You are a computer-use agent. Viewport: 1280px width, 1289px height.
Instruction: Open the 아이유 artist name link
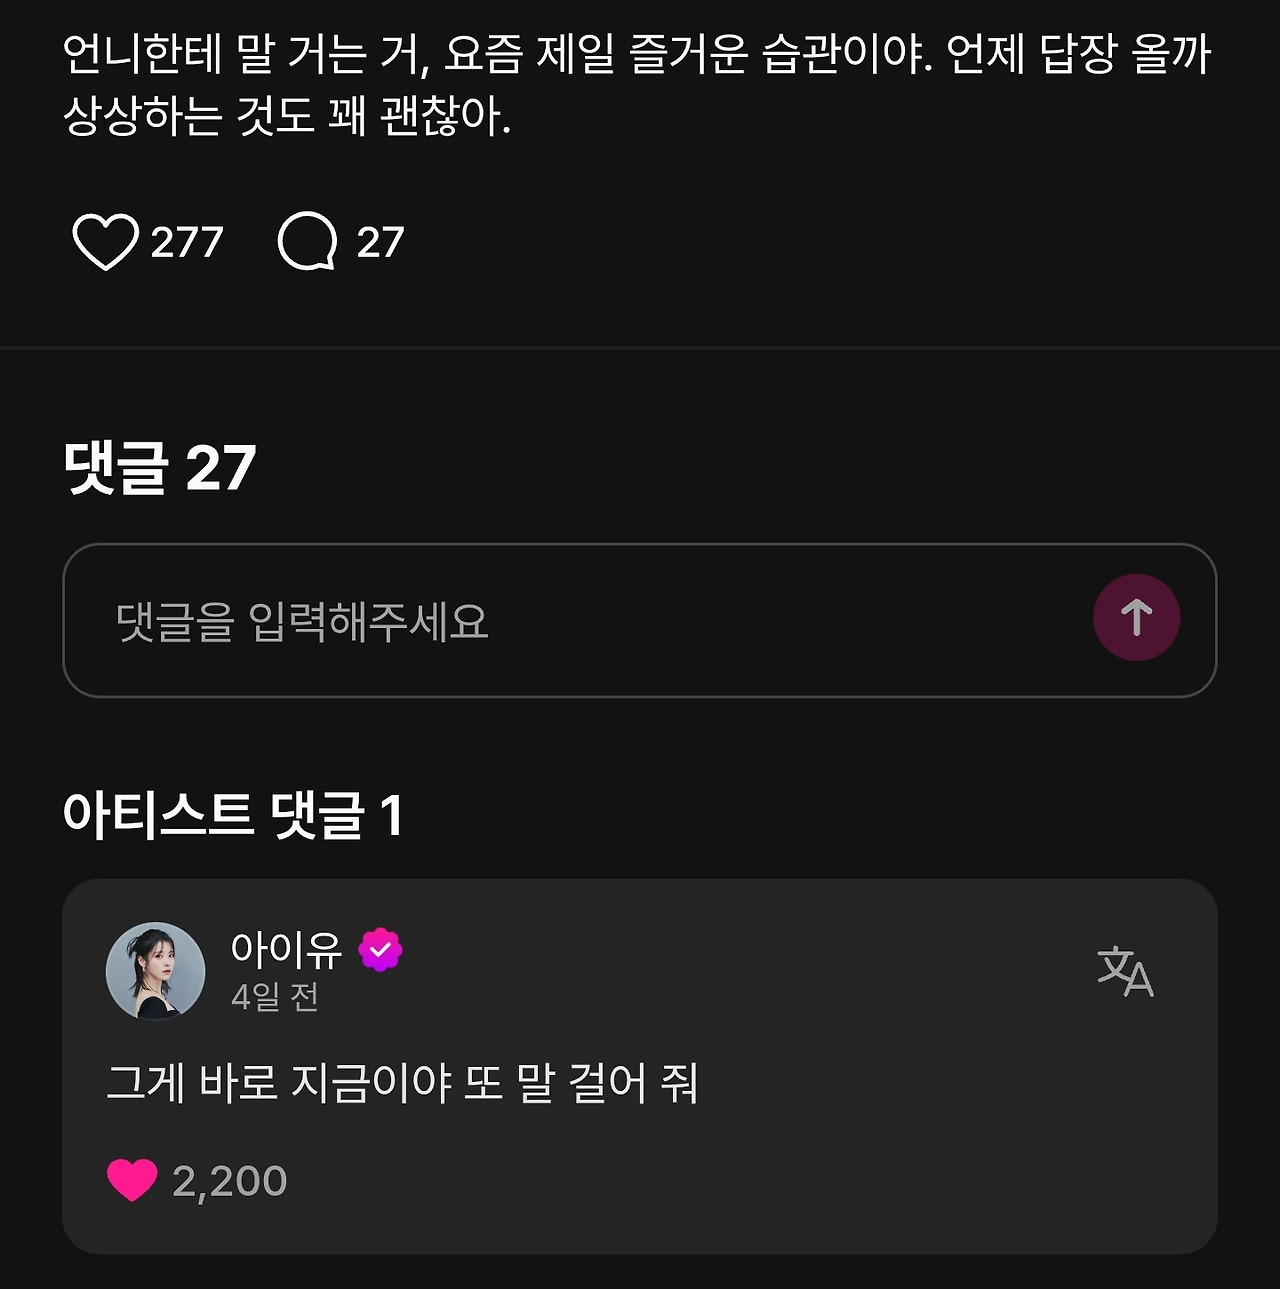286,949
